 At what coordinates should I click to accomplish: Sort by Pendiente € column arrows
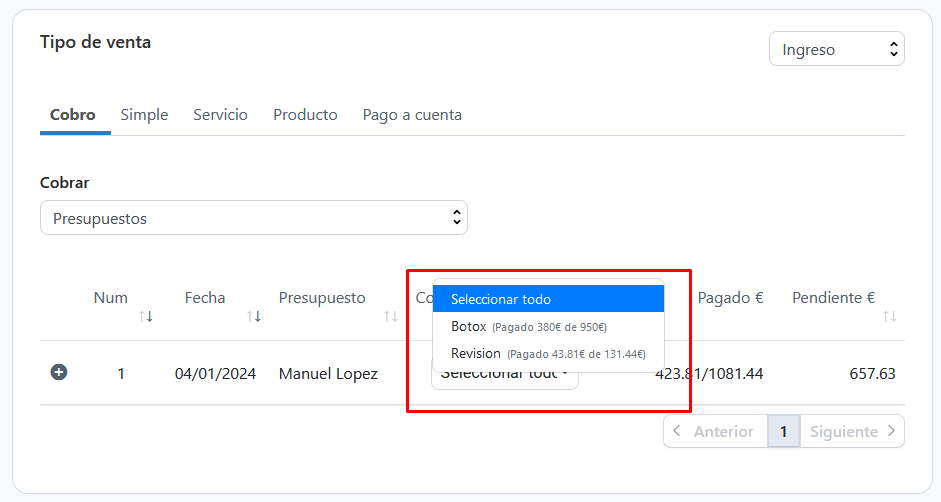(889, 316)
